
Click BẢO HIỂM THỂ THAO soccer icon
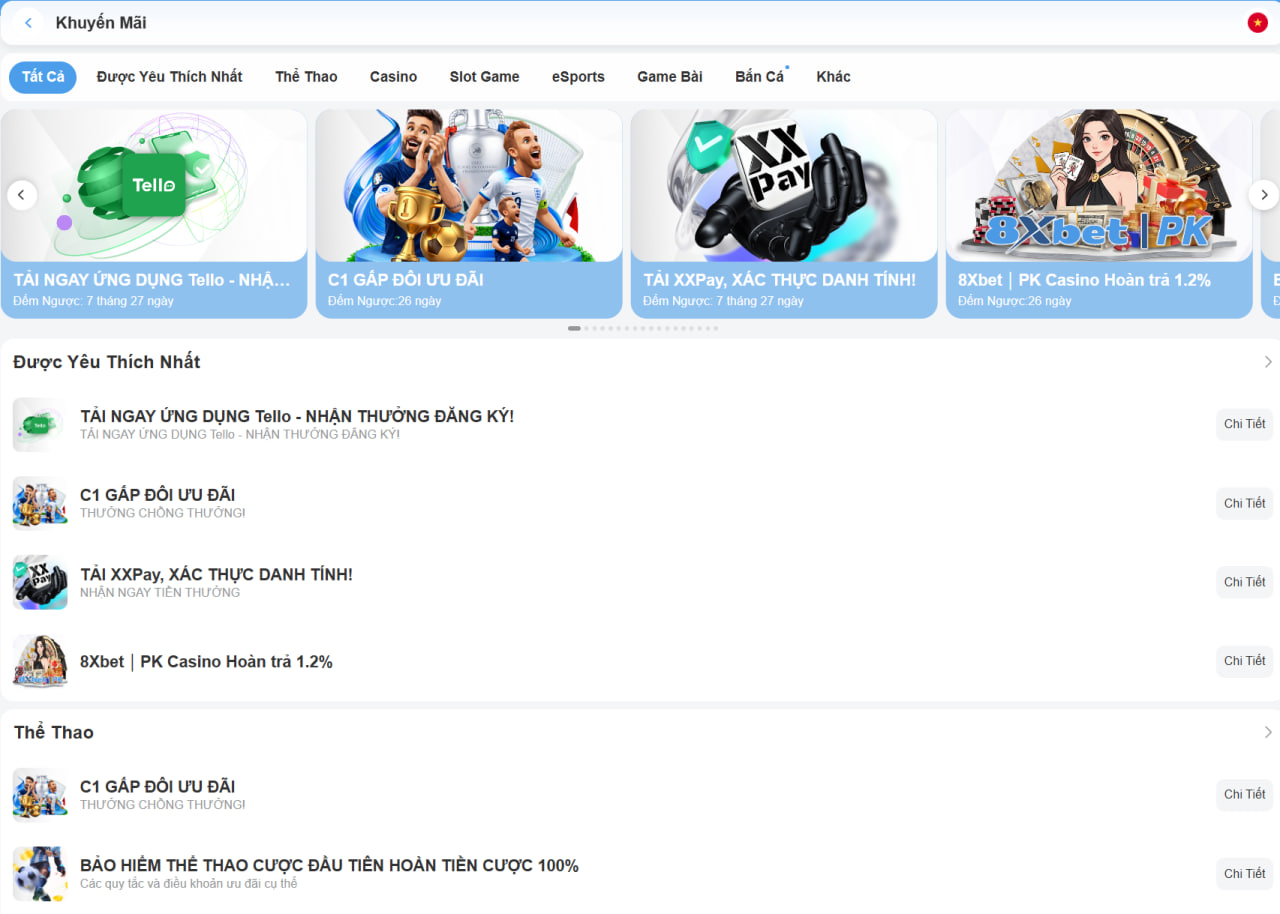coord(40,873)
